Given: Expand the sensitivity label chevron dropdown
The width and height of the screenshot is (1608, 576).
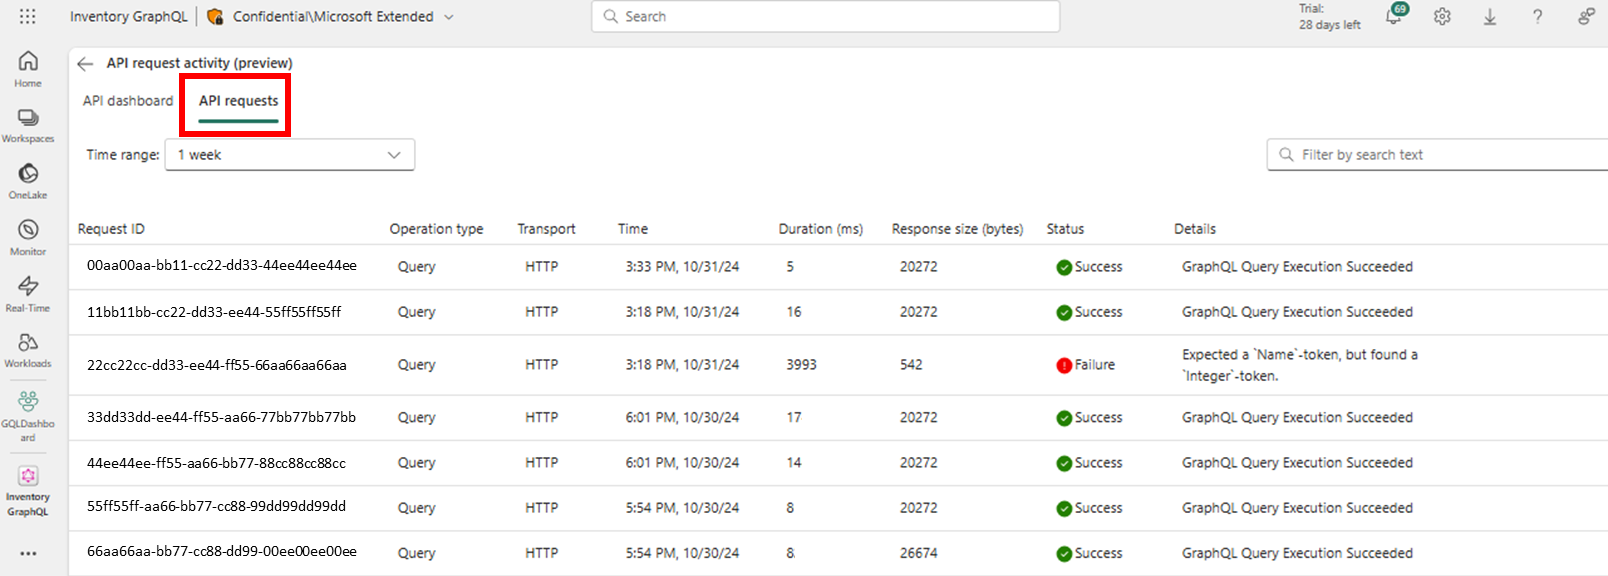Looking at the screenshot, I should tap(449, 17).
